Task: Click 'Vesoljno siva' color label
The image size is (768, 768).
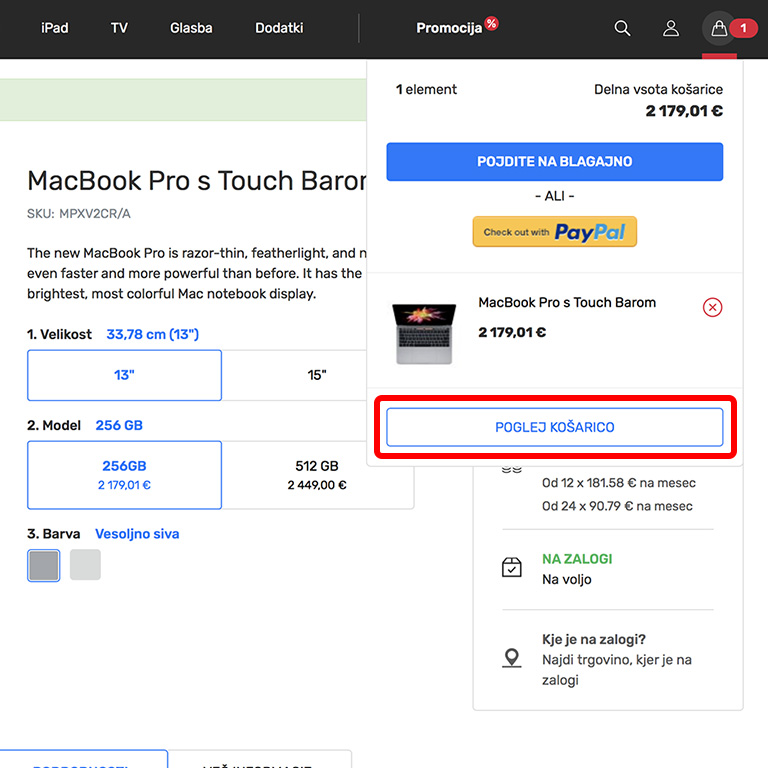Action: [137, 534]
